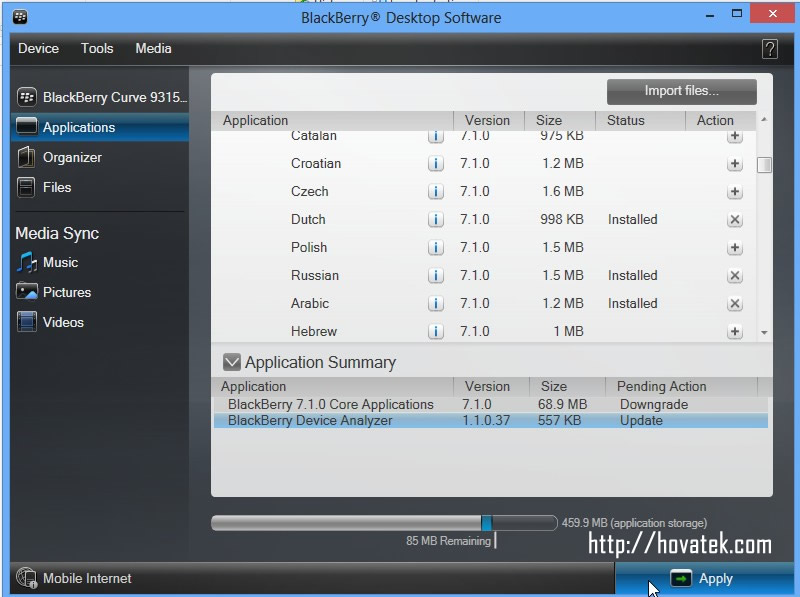Click the Apply button
The width and height of the screenshot is (800, 597).
tap(704, 579)
